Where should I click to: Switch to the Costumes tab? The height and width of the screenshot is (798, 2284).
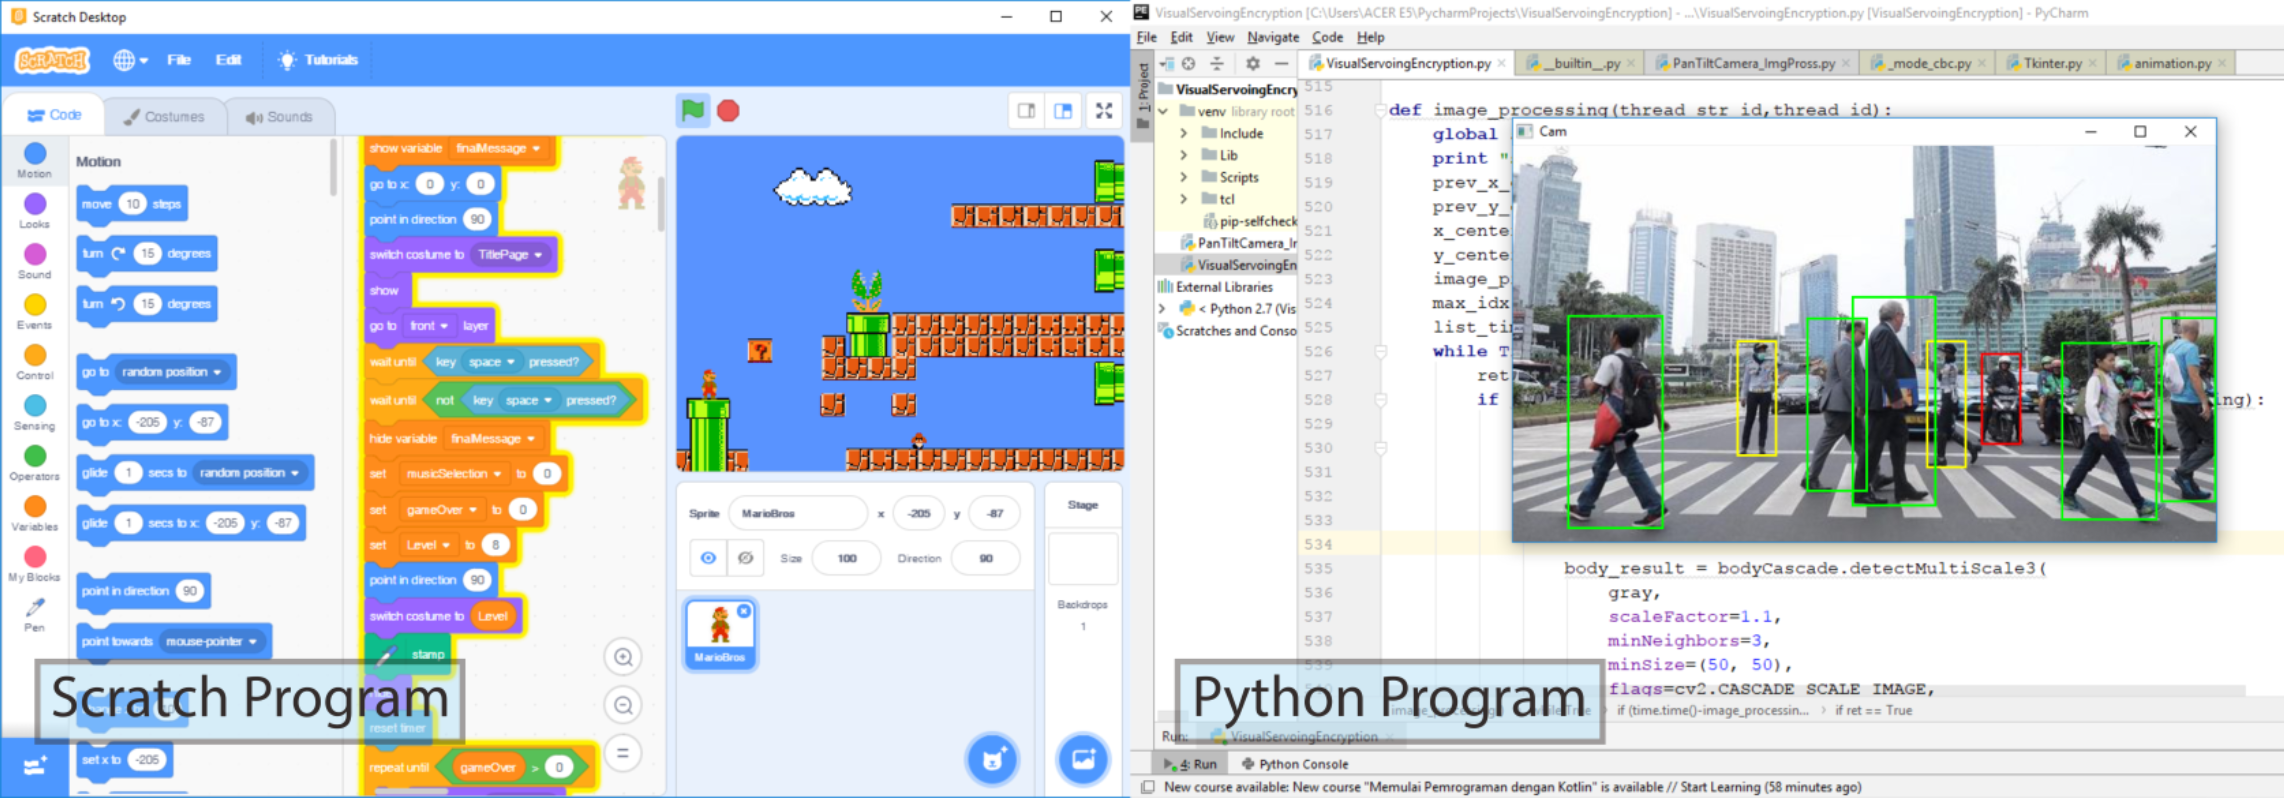[164, 117]
